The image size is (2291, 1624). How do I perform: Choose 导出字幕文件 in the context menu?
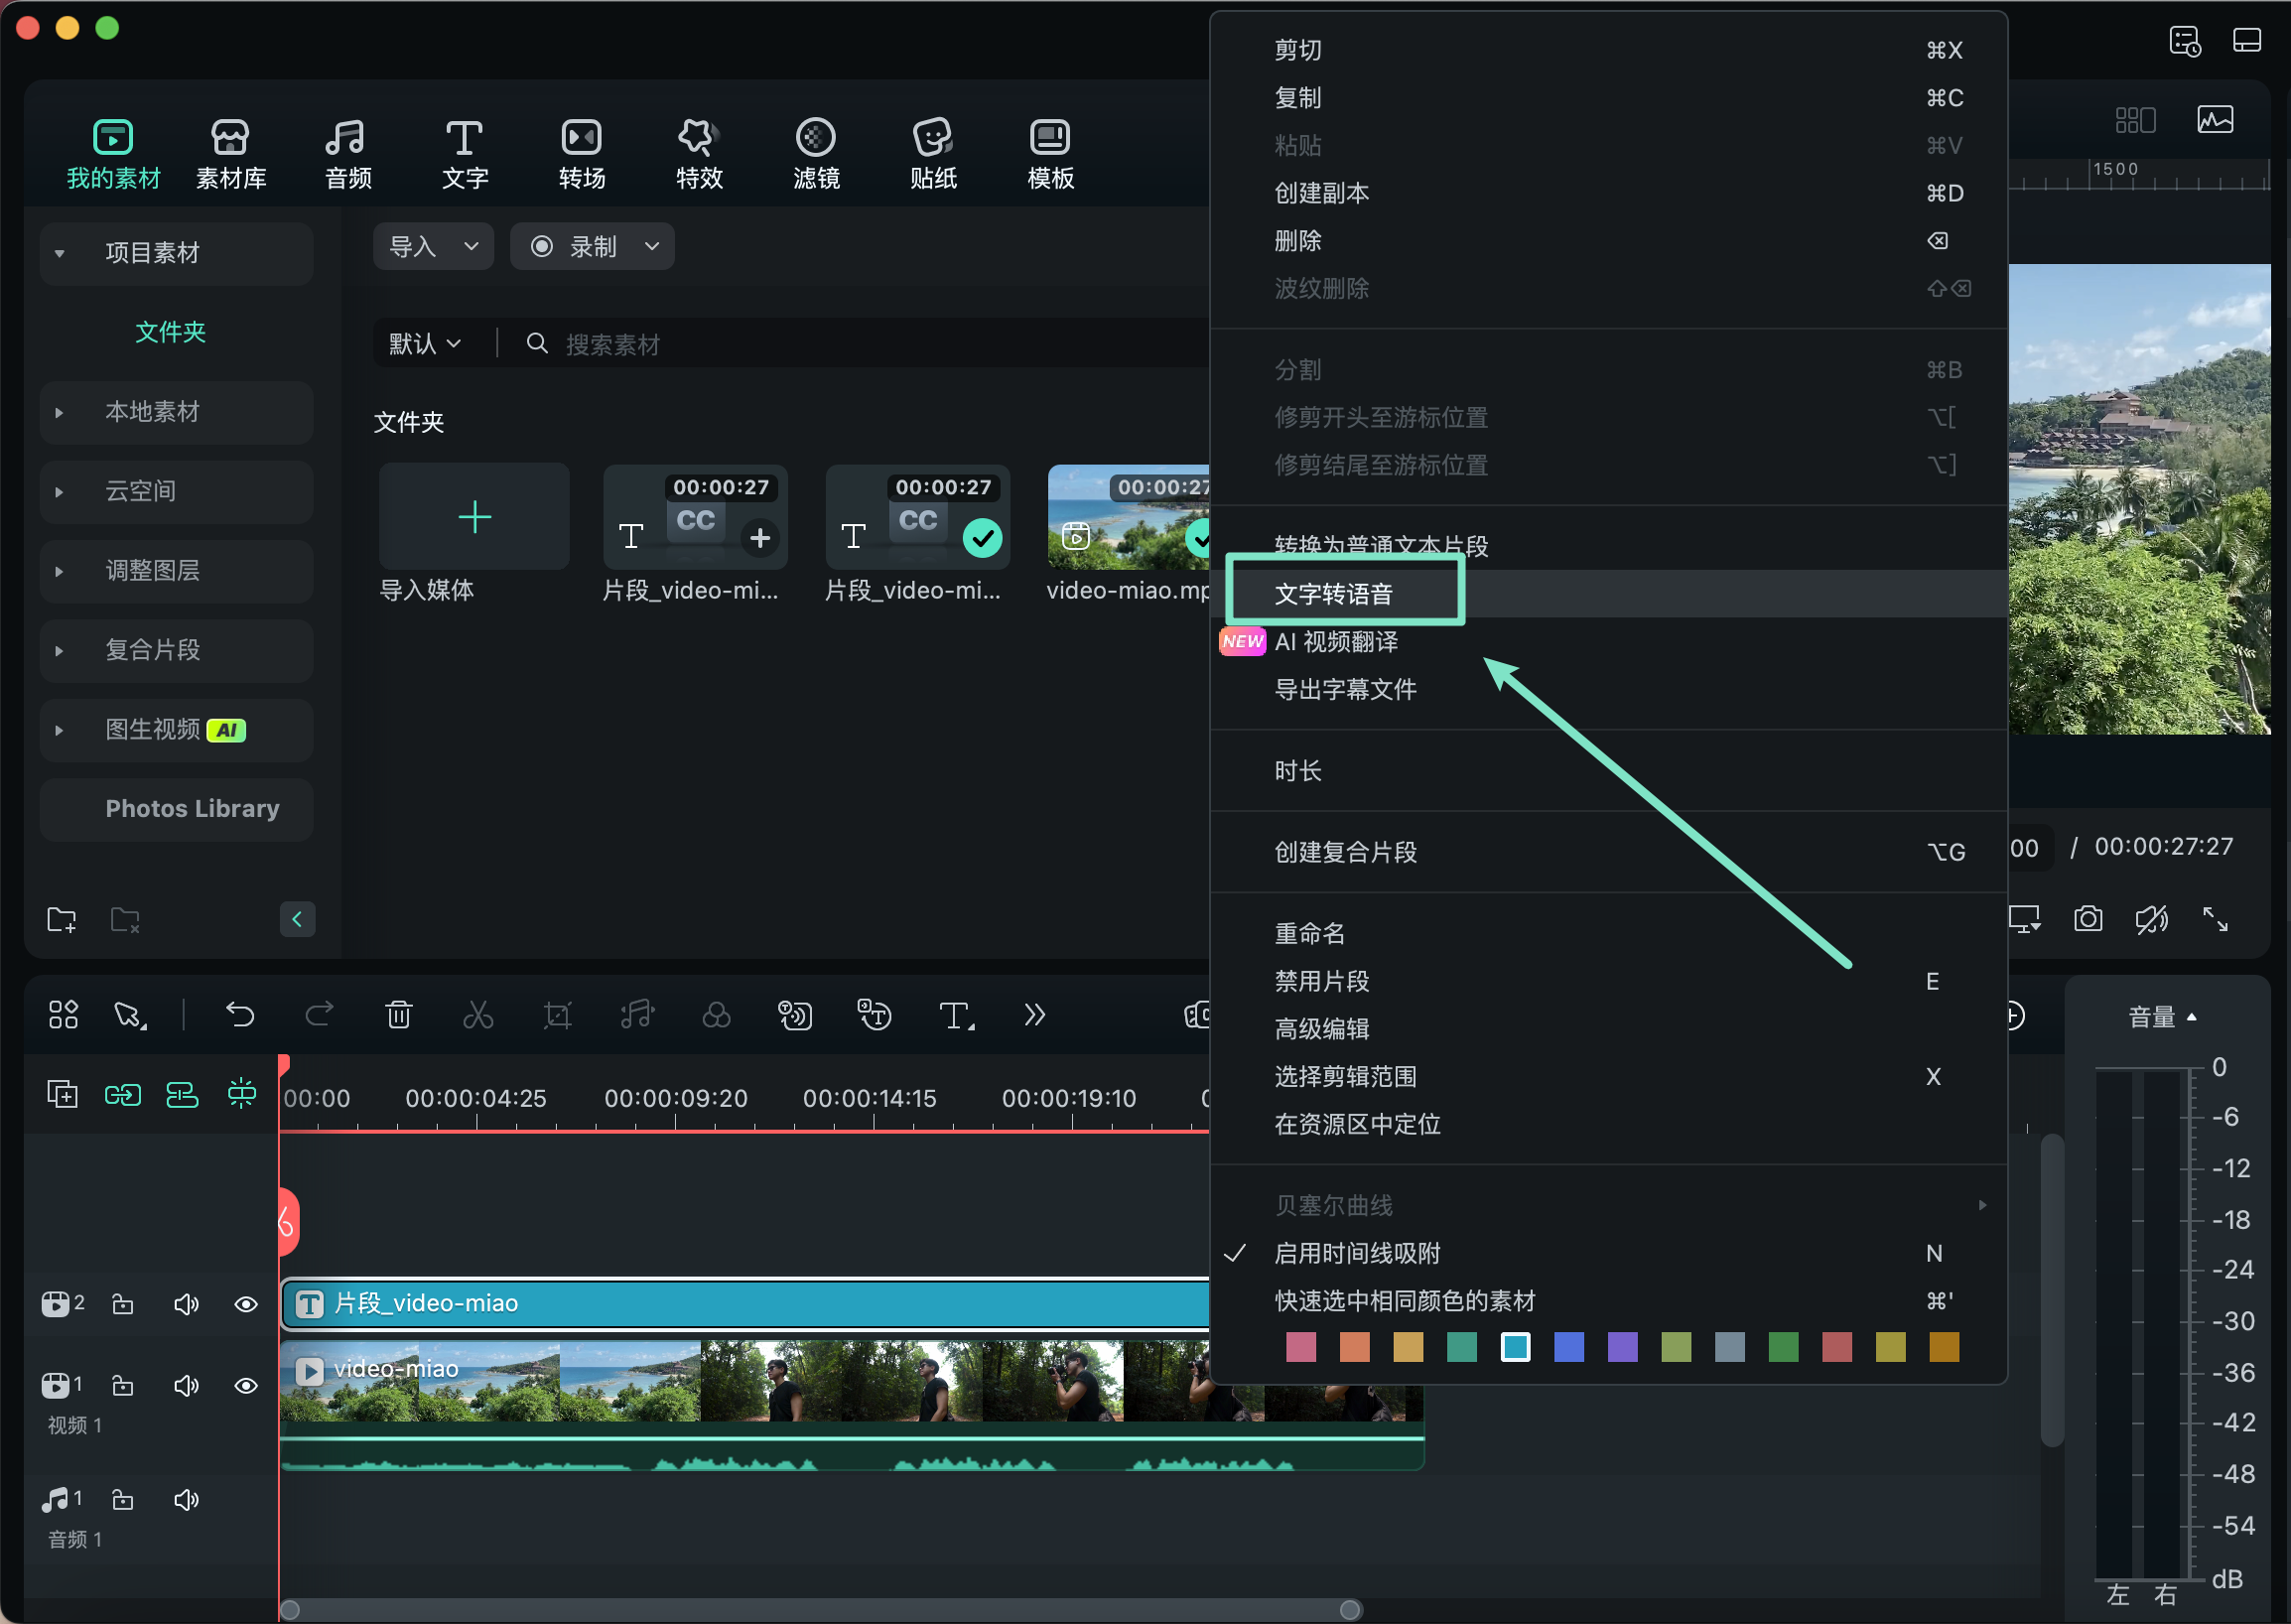click(x=1345, y=689)
